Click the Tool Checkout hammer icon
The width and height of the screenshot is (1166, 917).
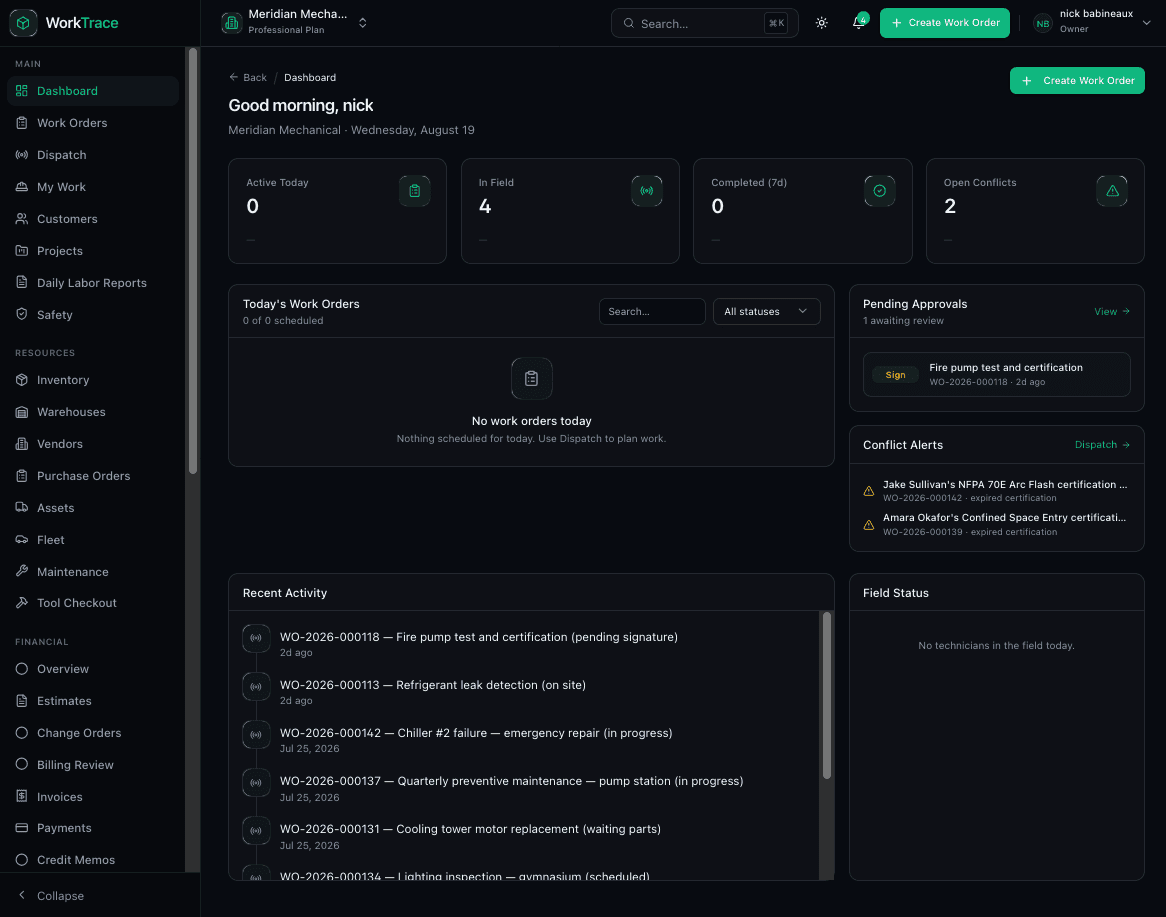pos(22,602)
